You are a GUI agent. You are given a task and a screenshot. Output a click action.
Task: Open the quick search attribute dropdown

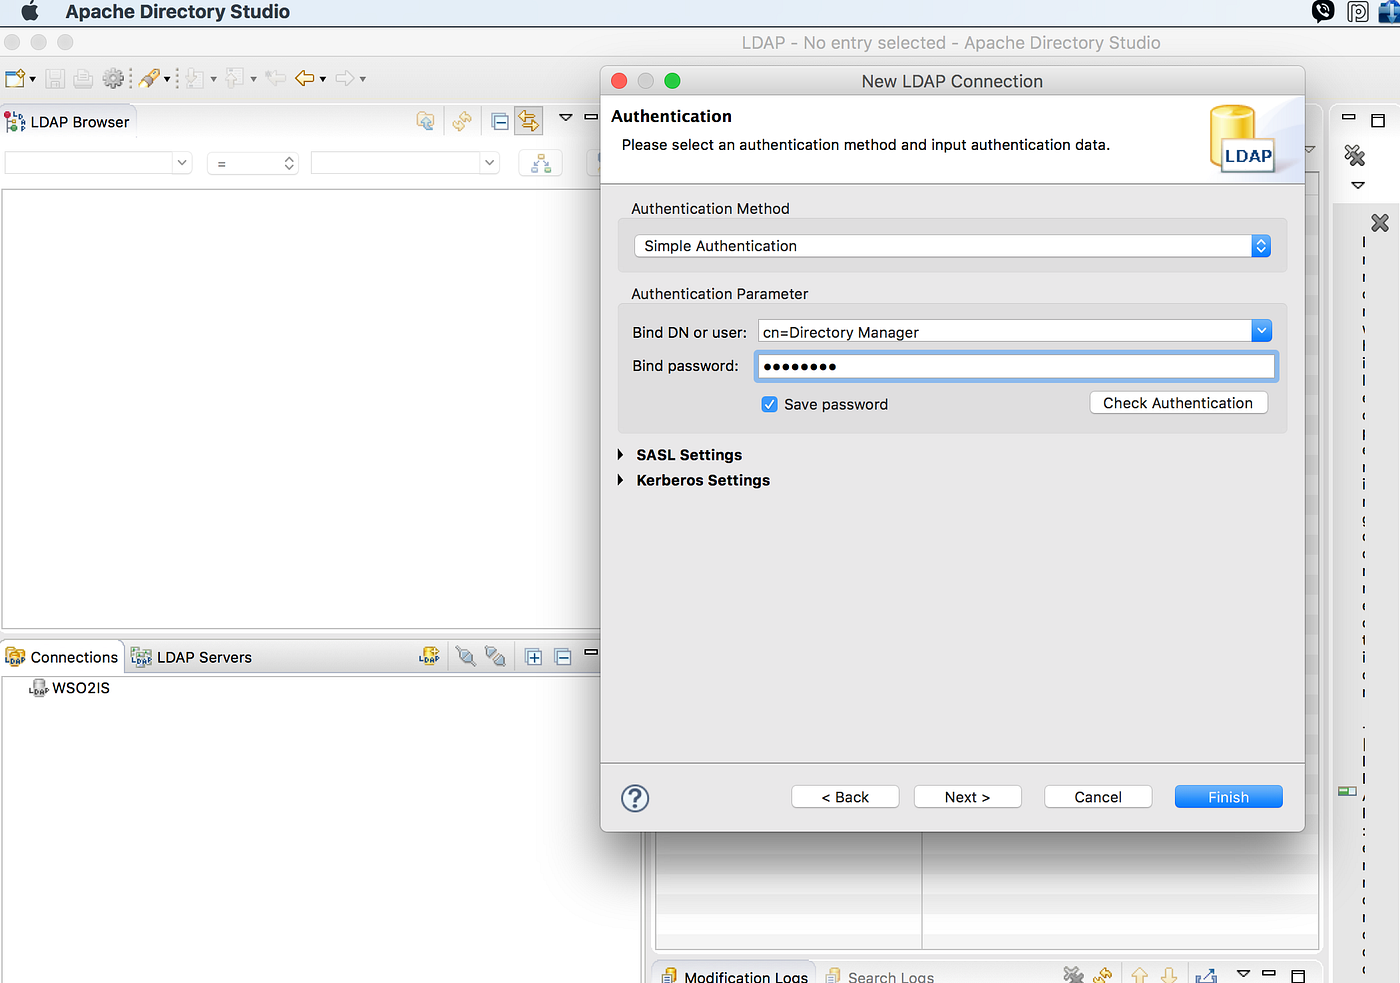point(182,162)
